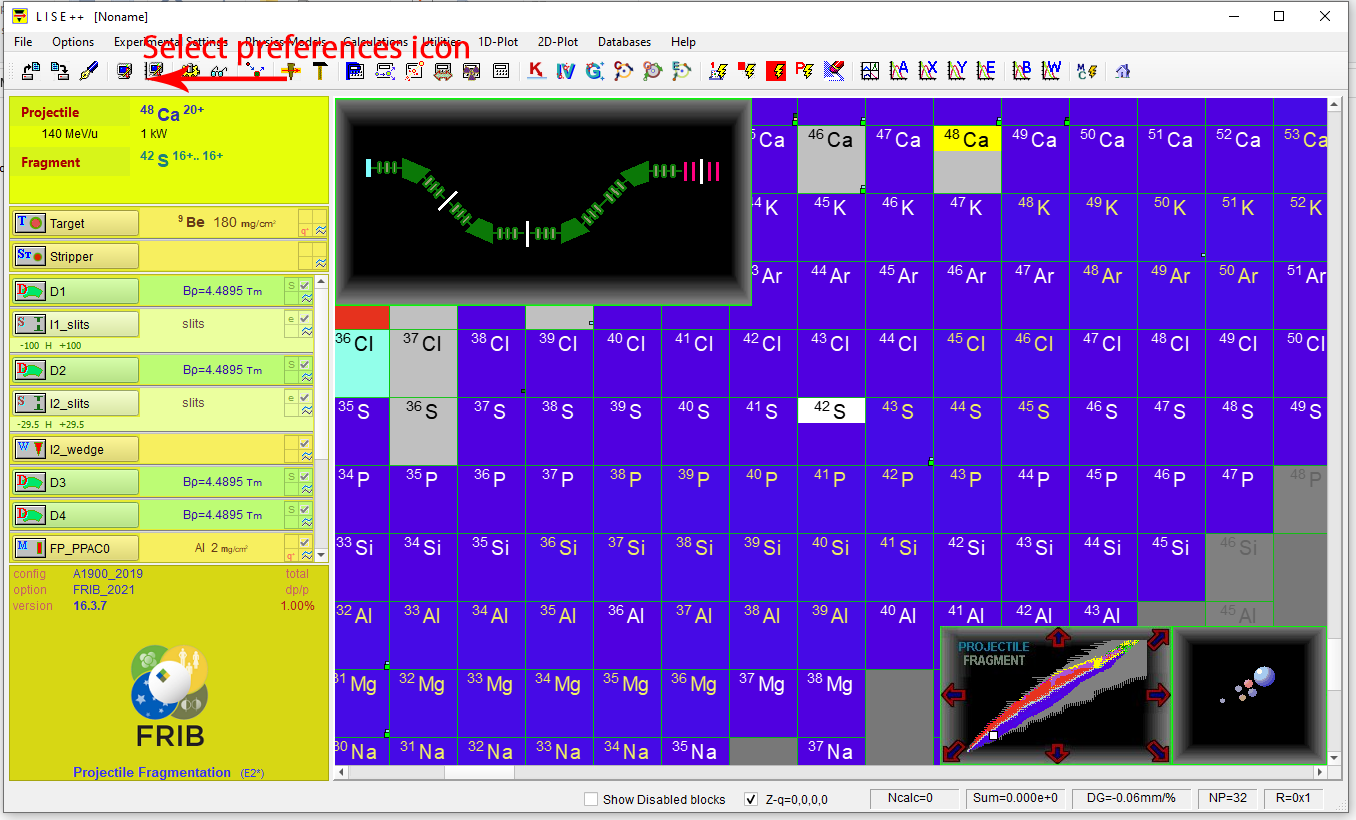Click the house icon in the toolbar

1123,71
